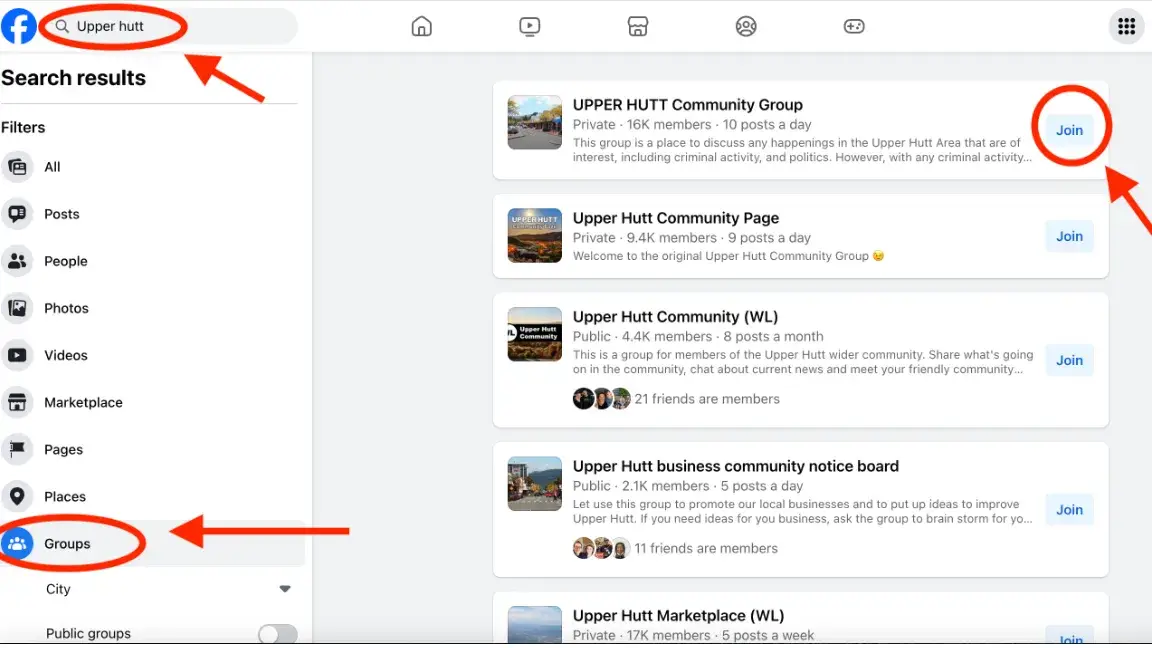Click the Places pin icon
This screenshot has width=1152, height=648.
pyautogui.click(x=17, y=496)
